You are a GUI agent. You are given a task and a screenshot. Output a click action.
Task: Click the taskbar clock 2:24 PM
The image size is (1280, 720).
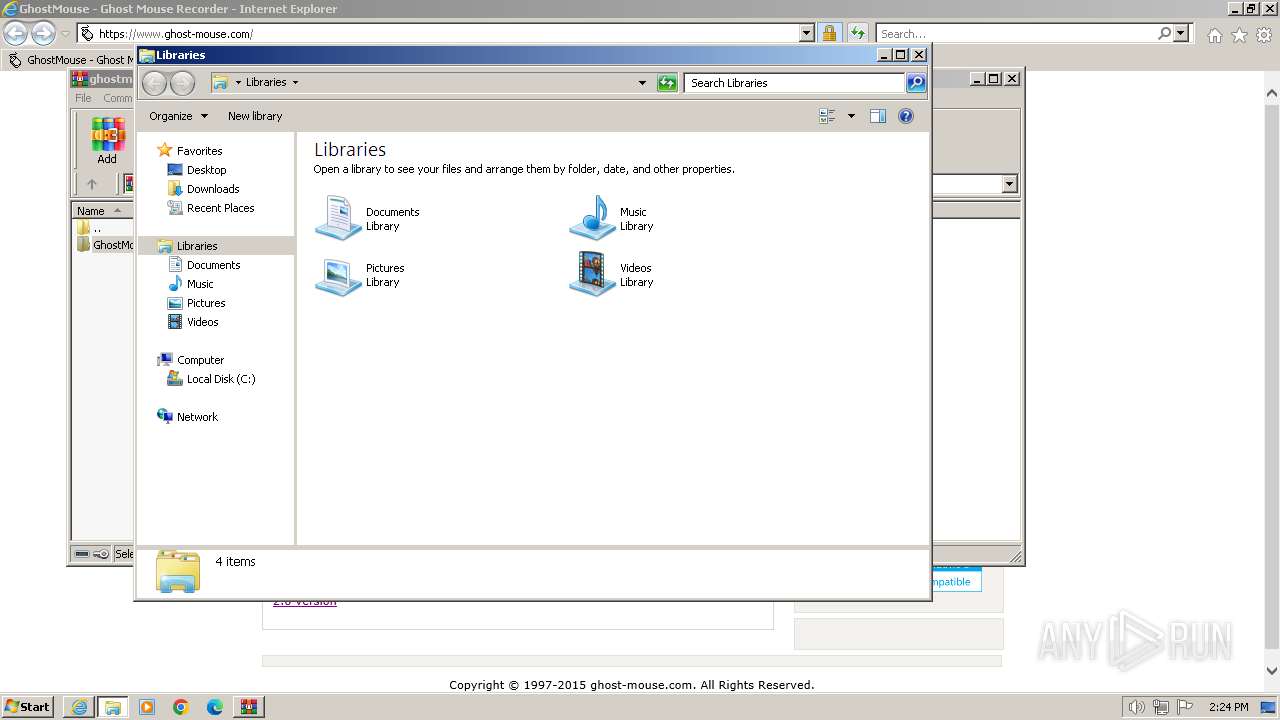point(1229,707)
